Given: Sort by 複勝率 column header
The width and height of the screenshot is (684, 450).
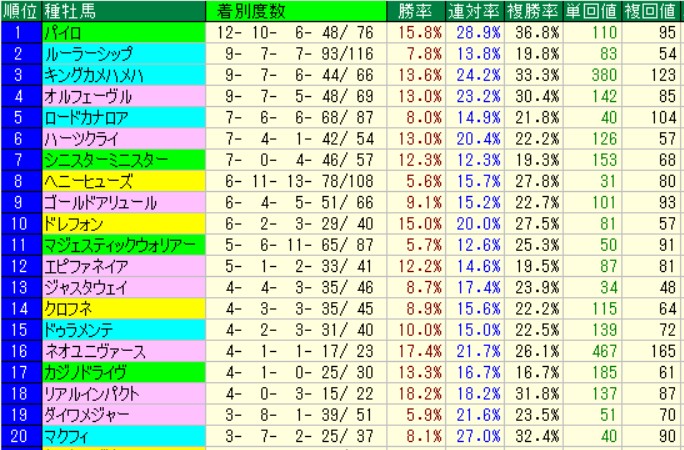Looking at the screenshot, I should point(534,11).
